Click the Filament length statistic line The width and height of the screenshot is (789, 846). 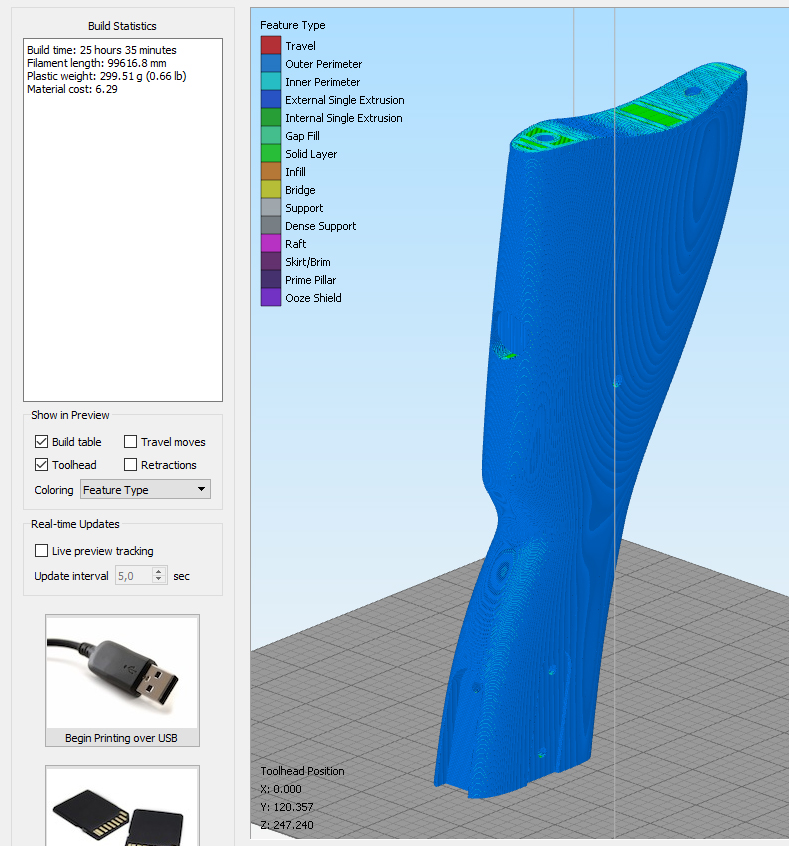(97, 63)
